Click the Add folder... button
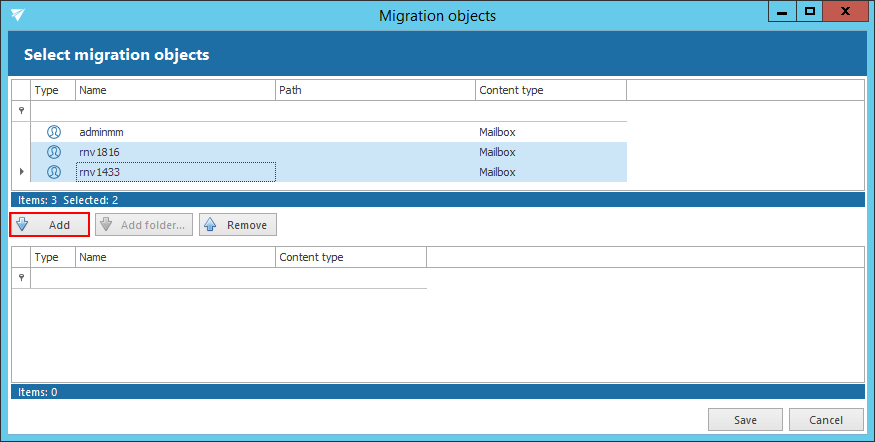Image resolution: width=875 pixels, height=442 pixels. pos(144,225)
